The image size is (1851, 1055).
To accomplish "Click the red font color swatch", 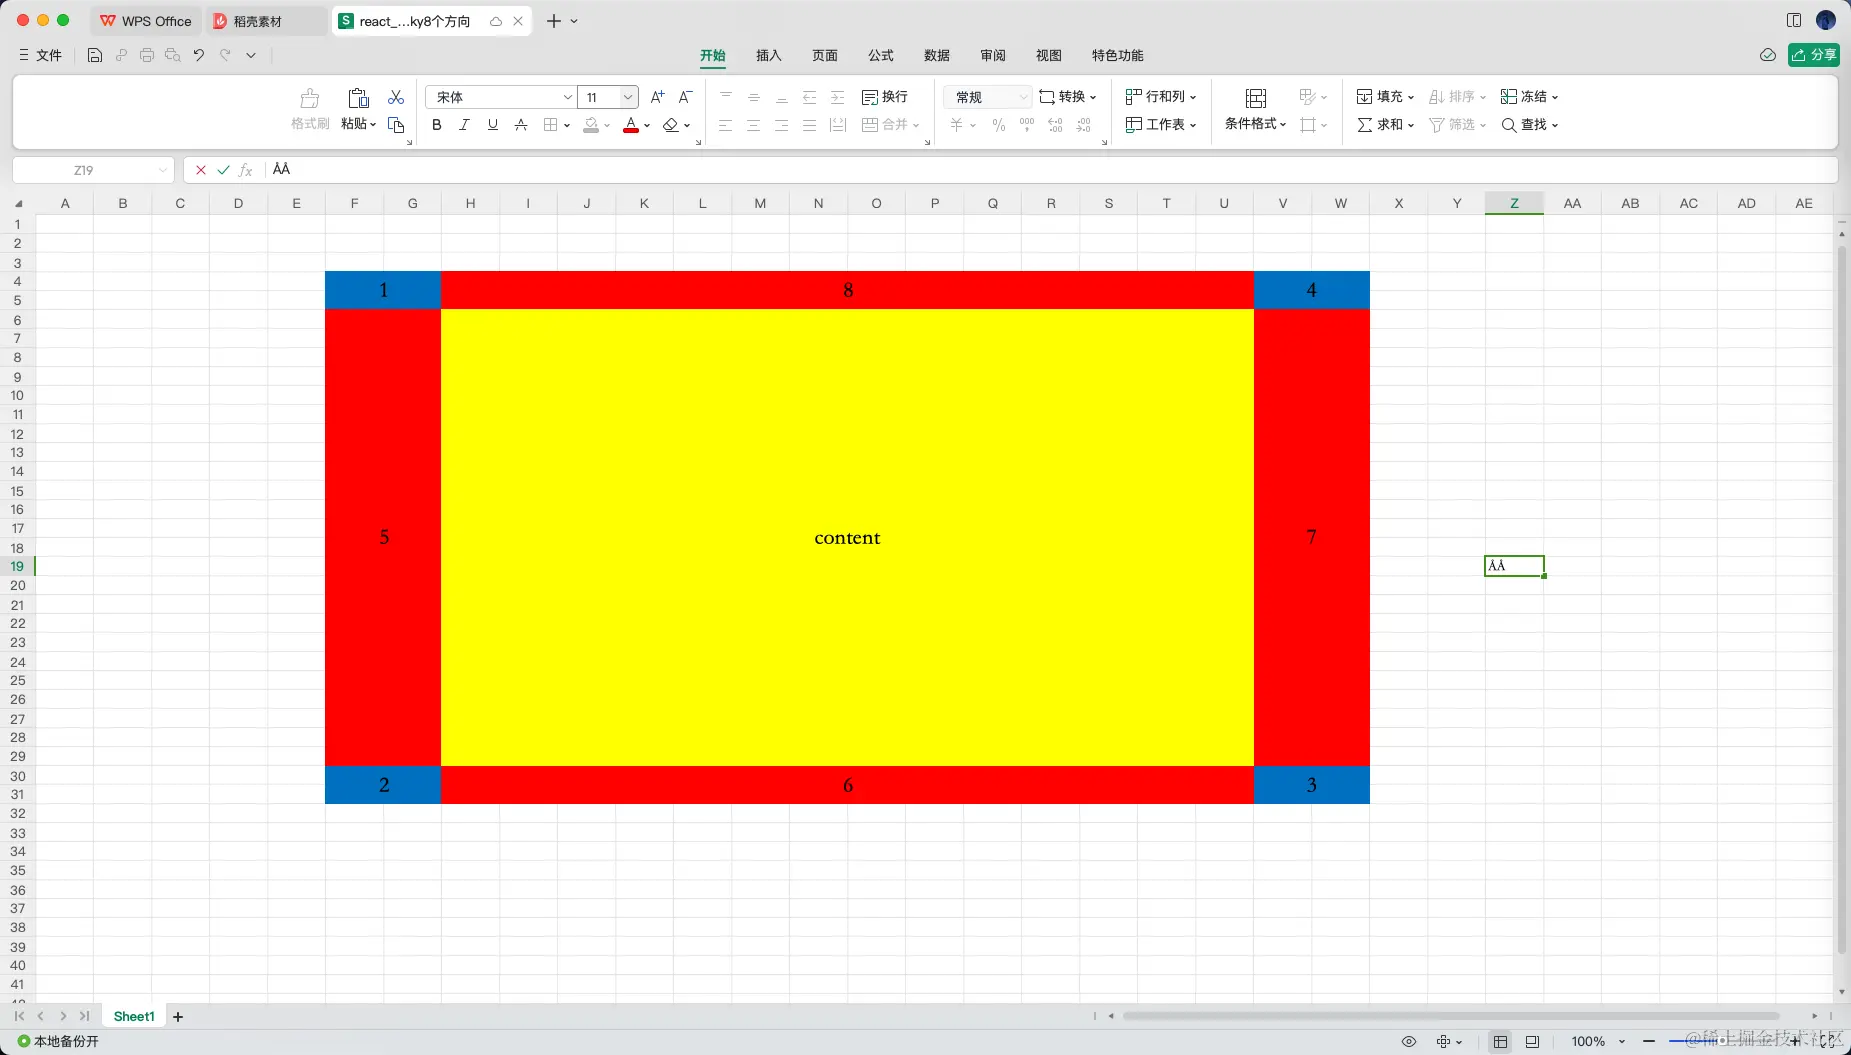I will coord(631,125).
